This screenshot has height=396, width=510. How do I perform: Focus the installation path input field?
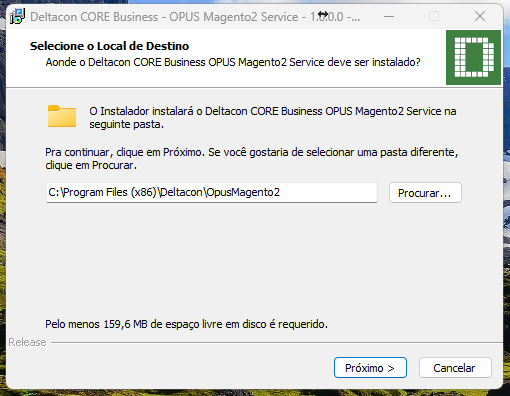click(212, 192)
